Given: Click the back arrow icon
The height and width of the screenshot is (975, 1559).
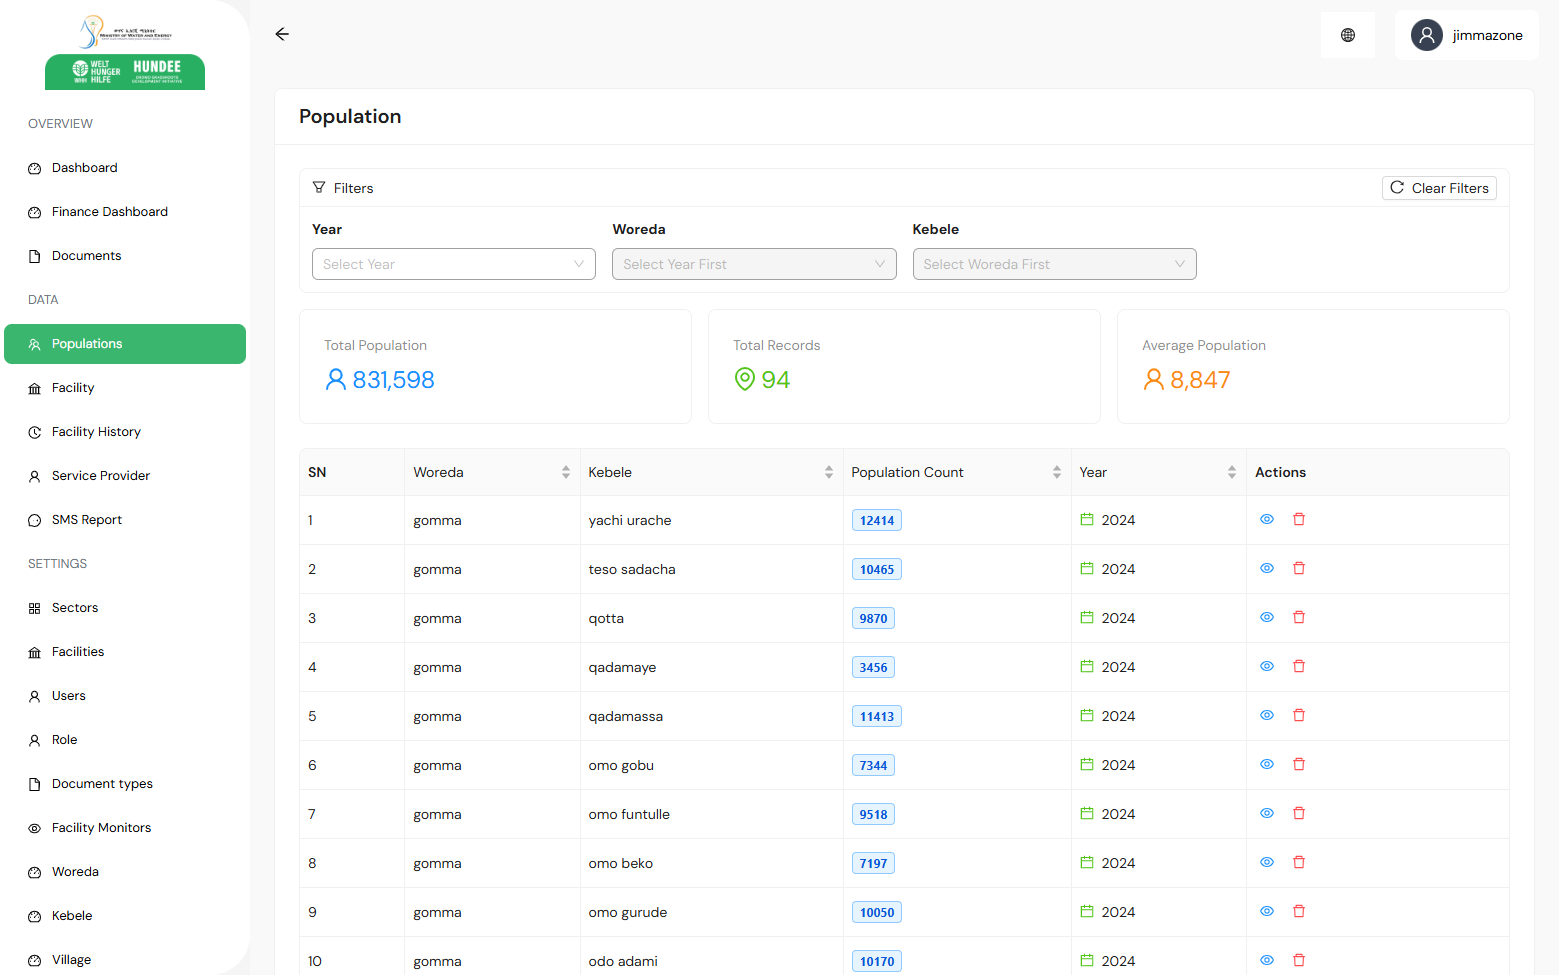Looking at the screenshot, I should pyautogui.click(x=282, y=34).
